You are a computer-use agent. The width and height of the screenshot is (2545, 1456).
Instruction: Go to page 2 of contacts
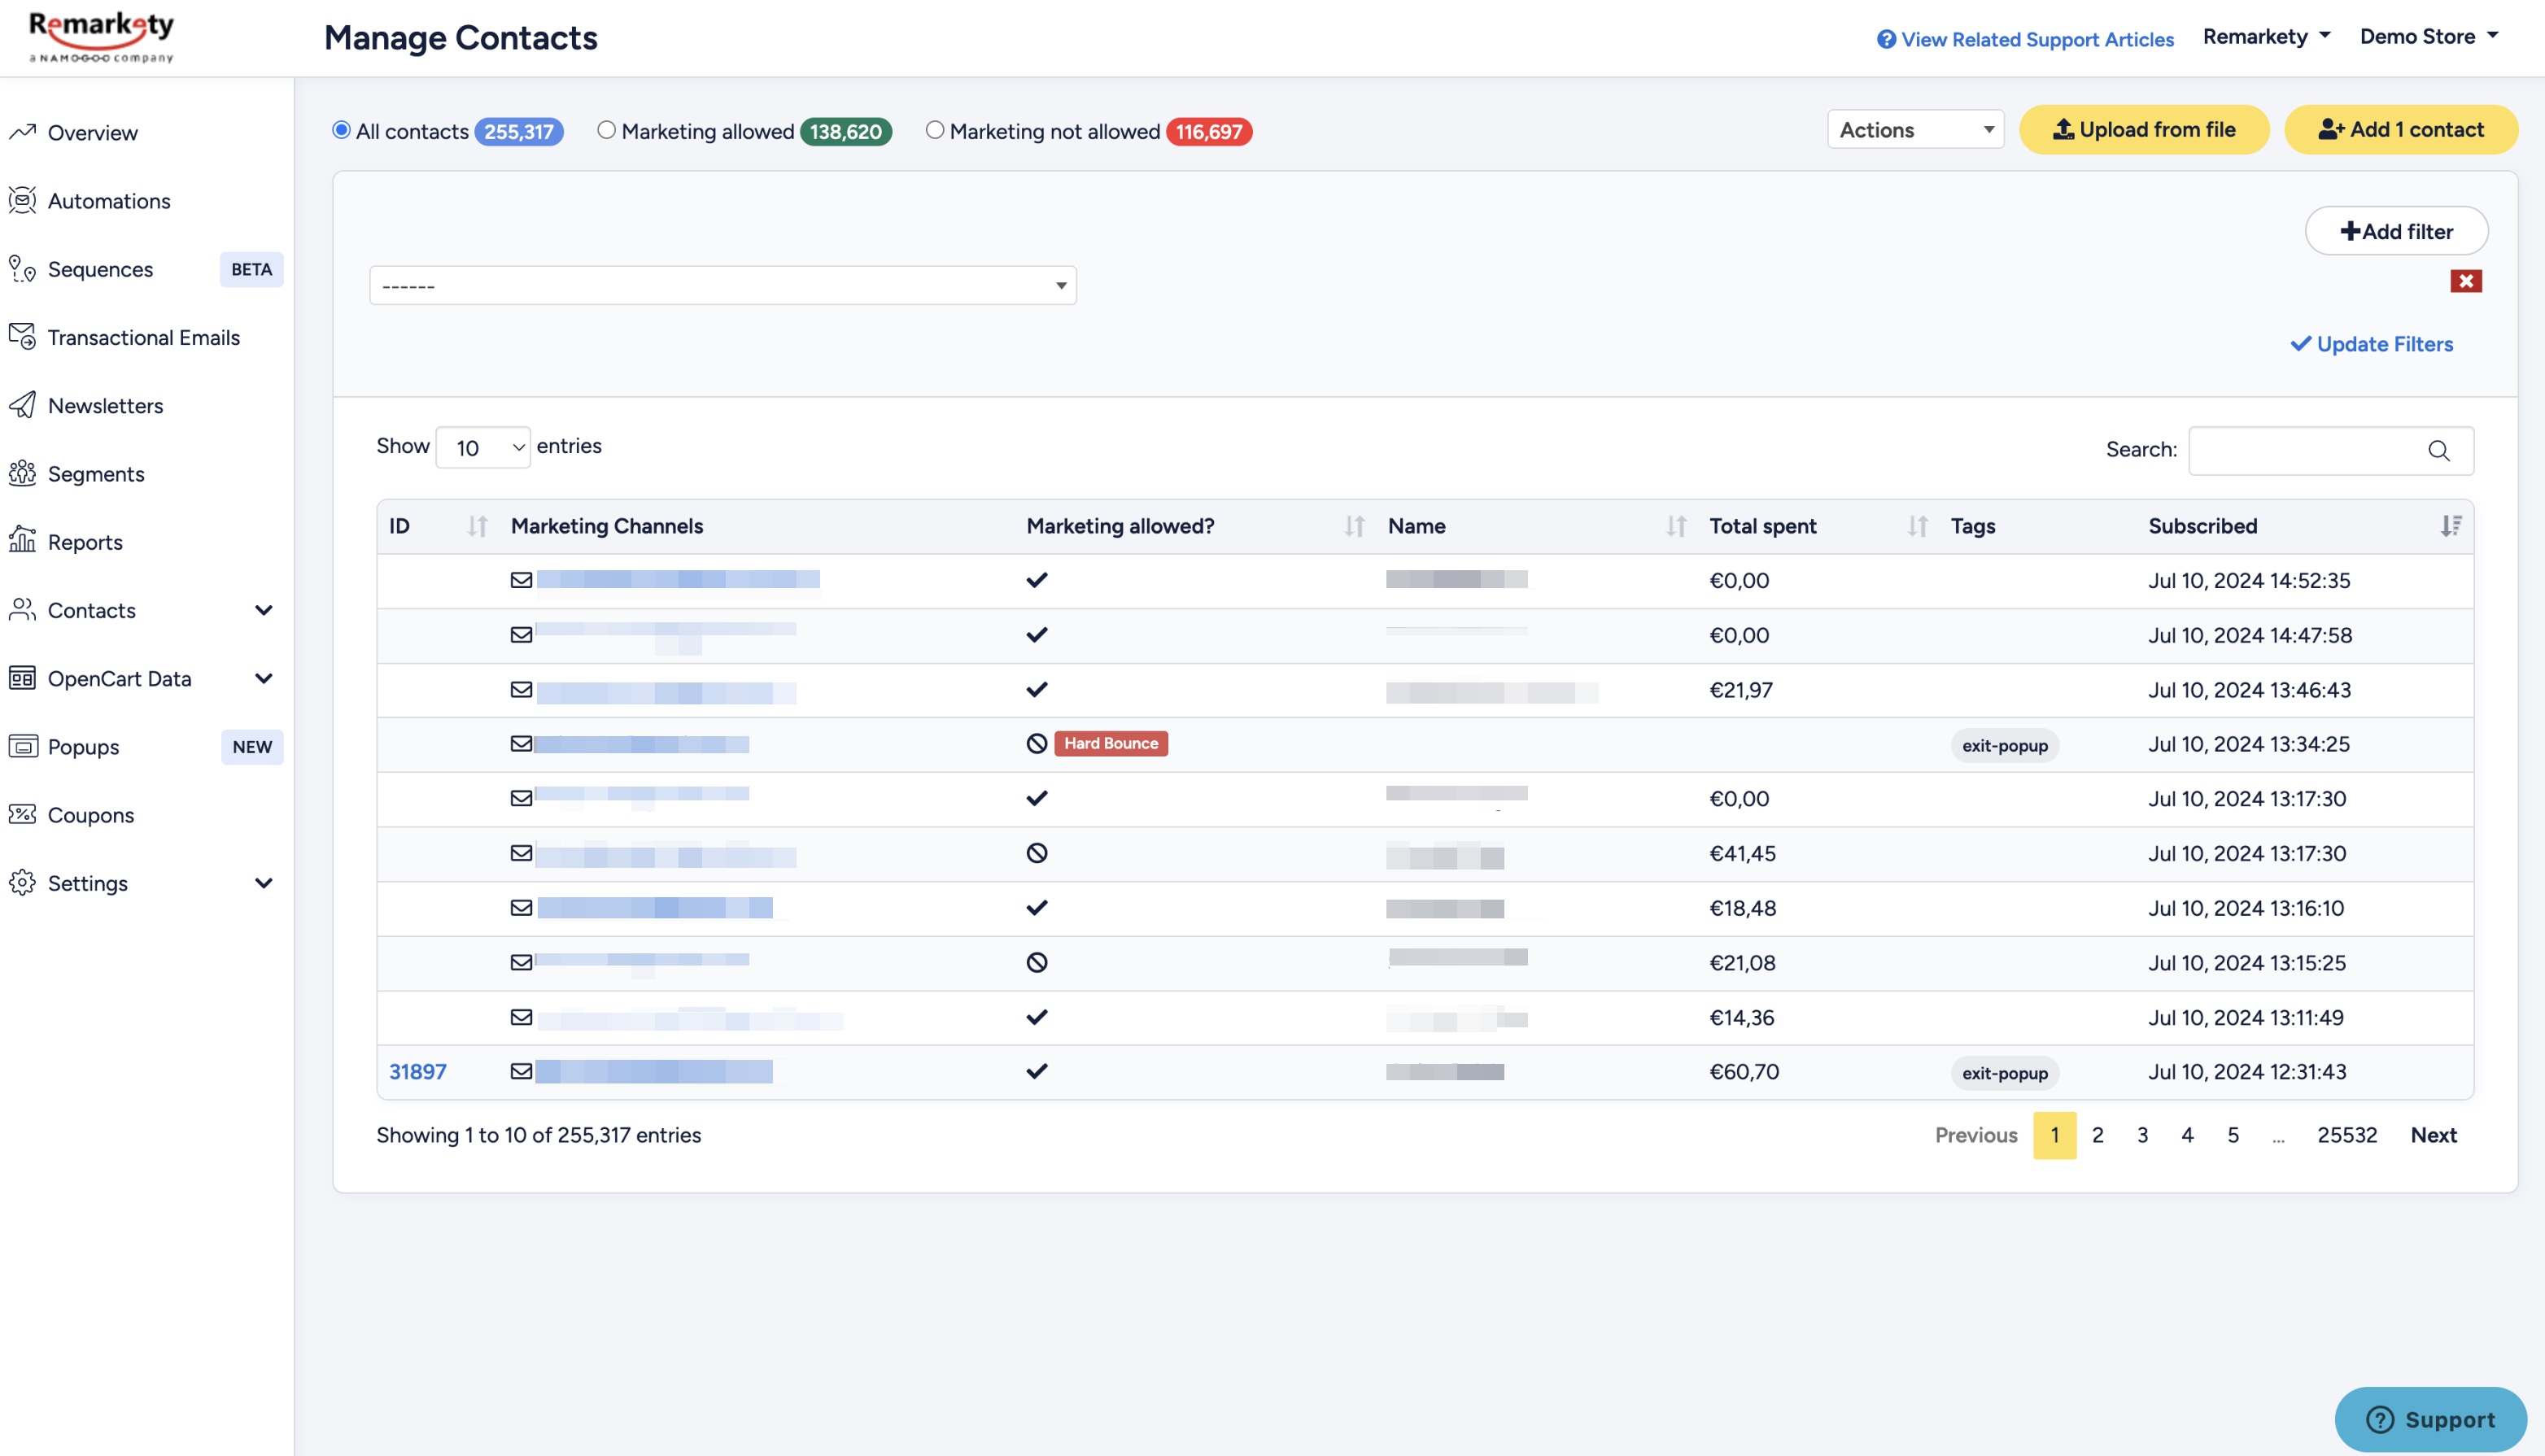[x=2098, y=1135]
